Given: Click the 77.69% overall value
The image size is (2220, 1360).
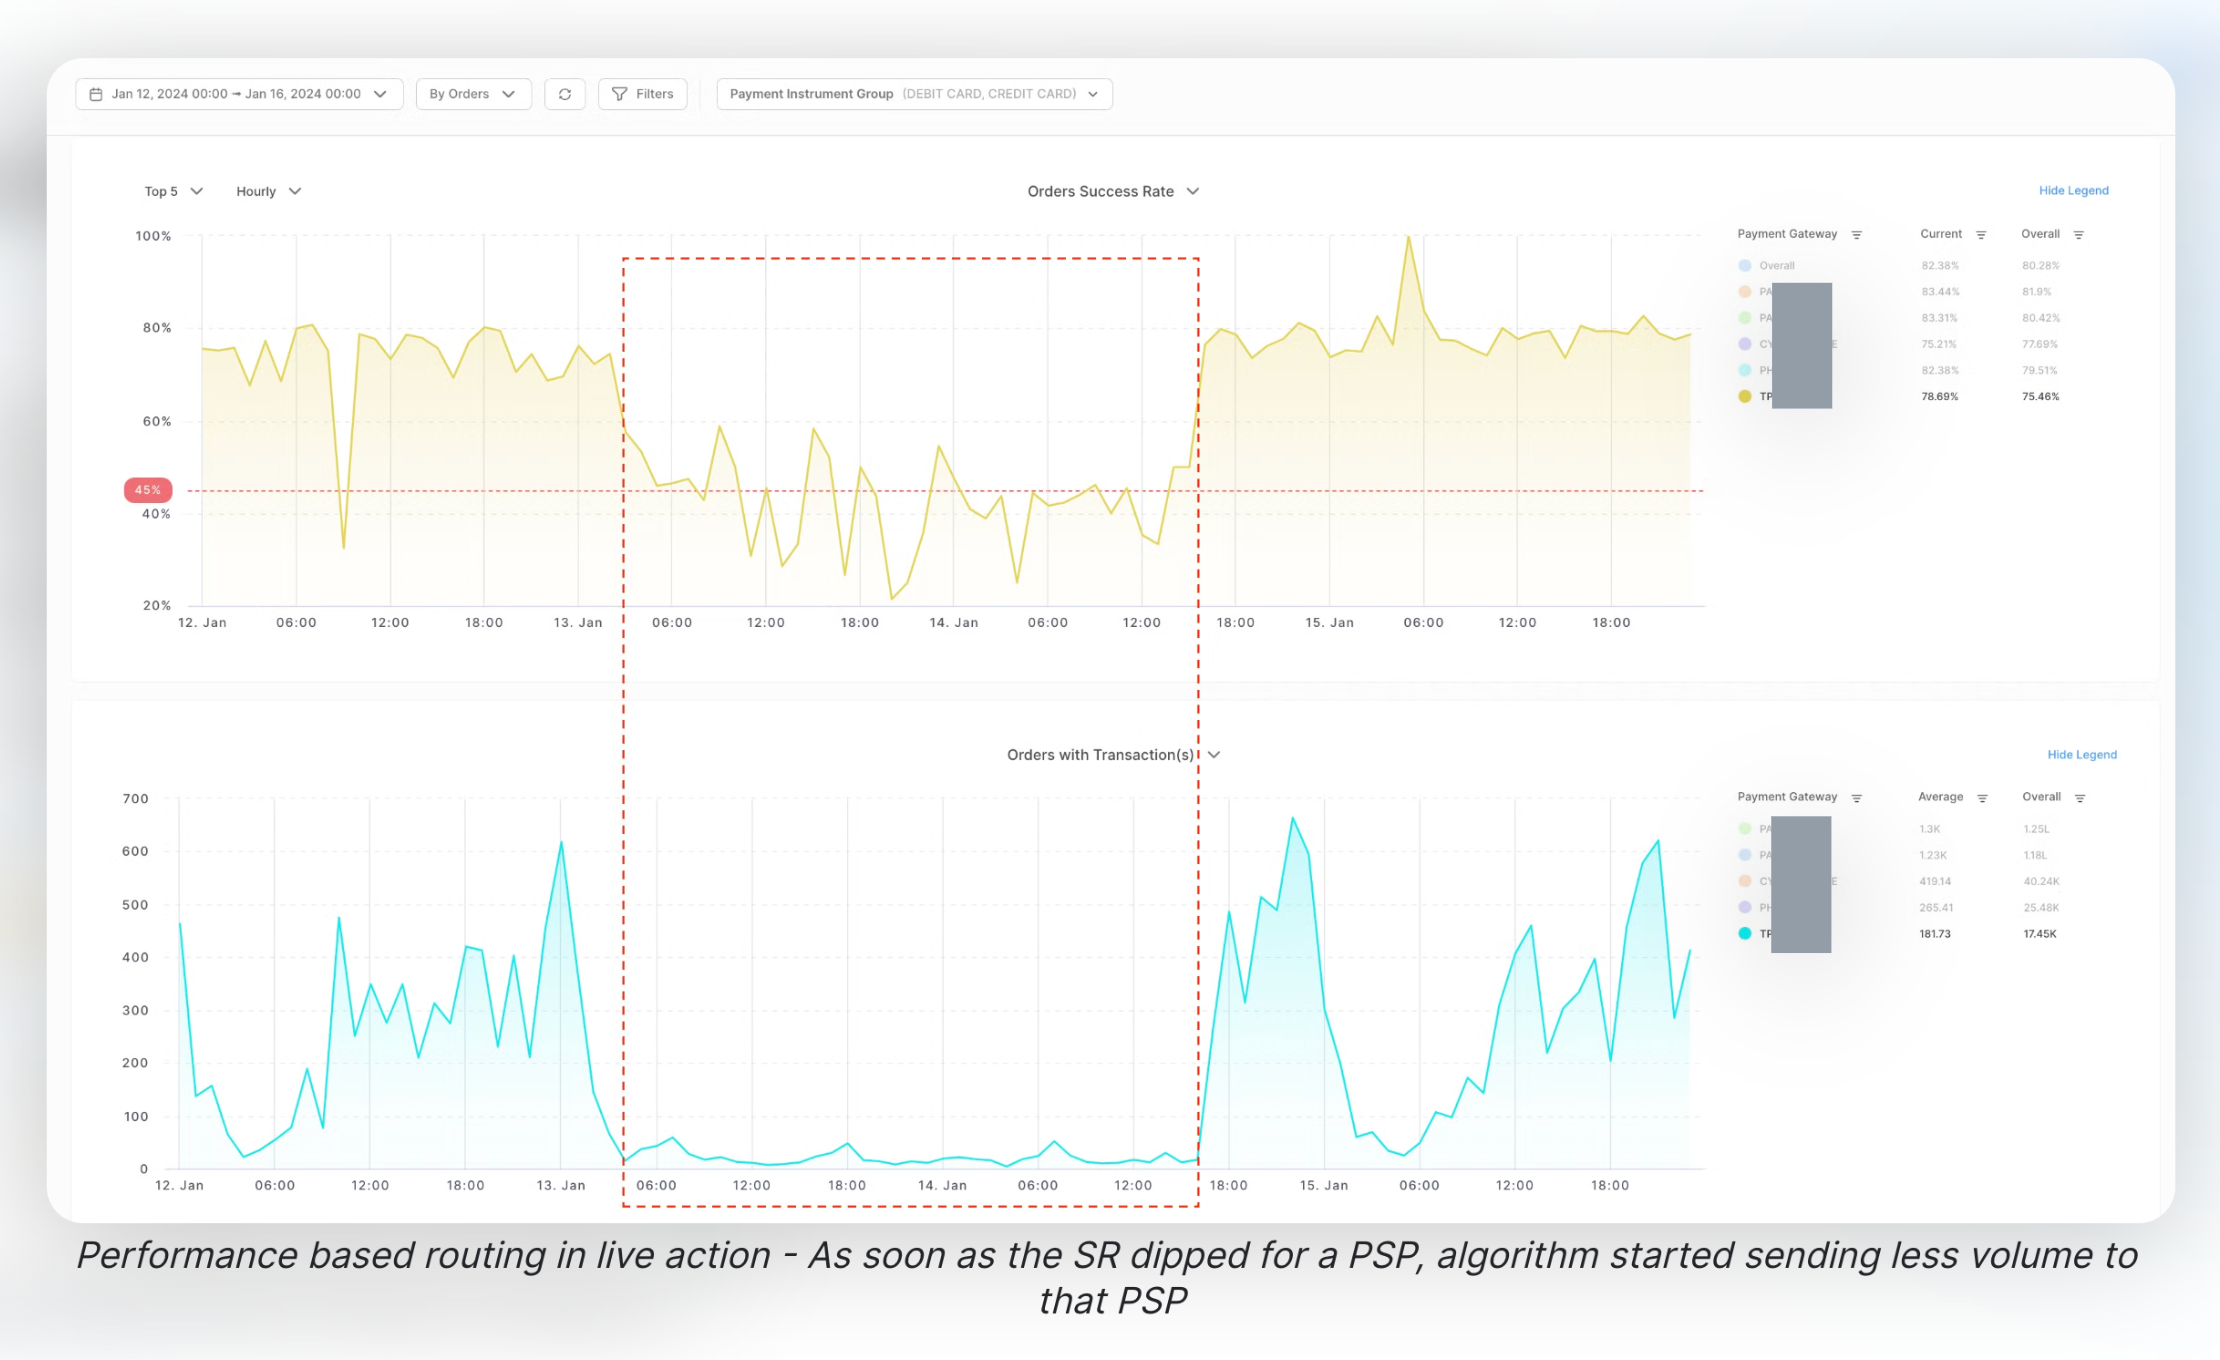Looking at the screenshot, I should pos(2039,344).
